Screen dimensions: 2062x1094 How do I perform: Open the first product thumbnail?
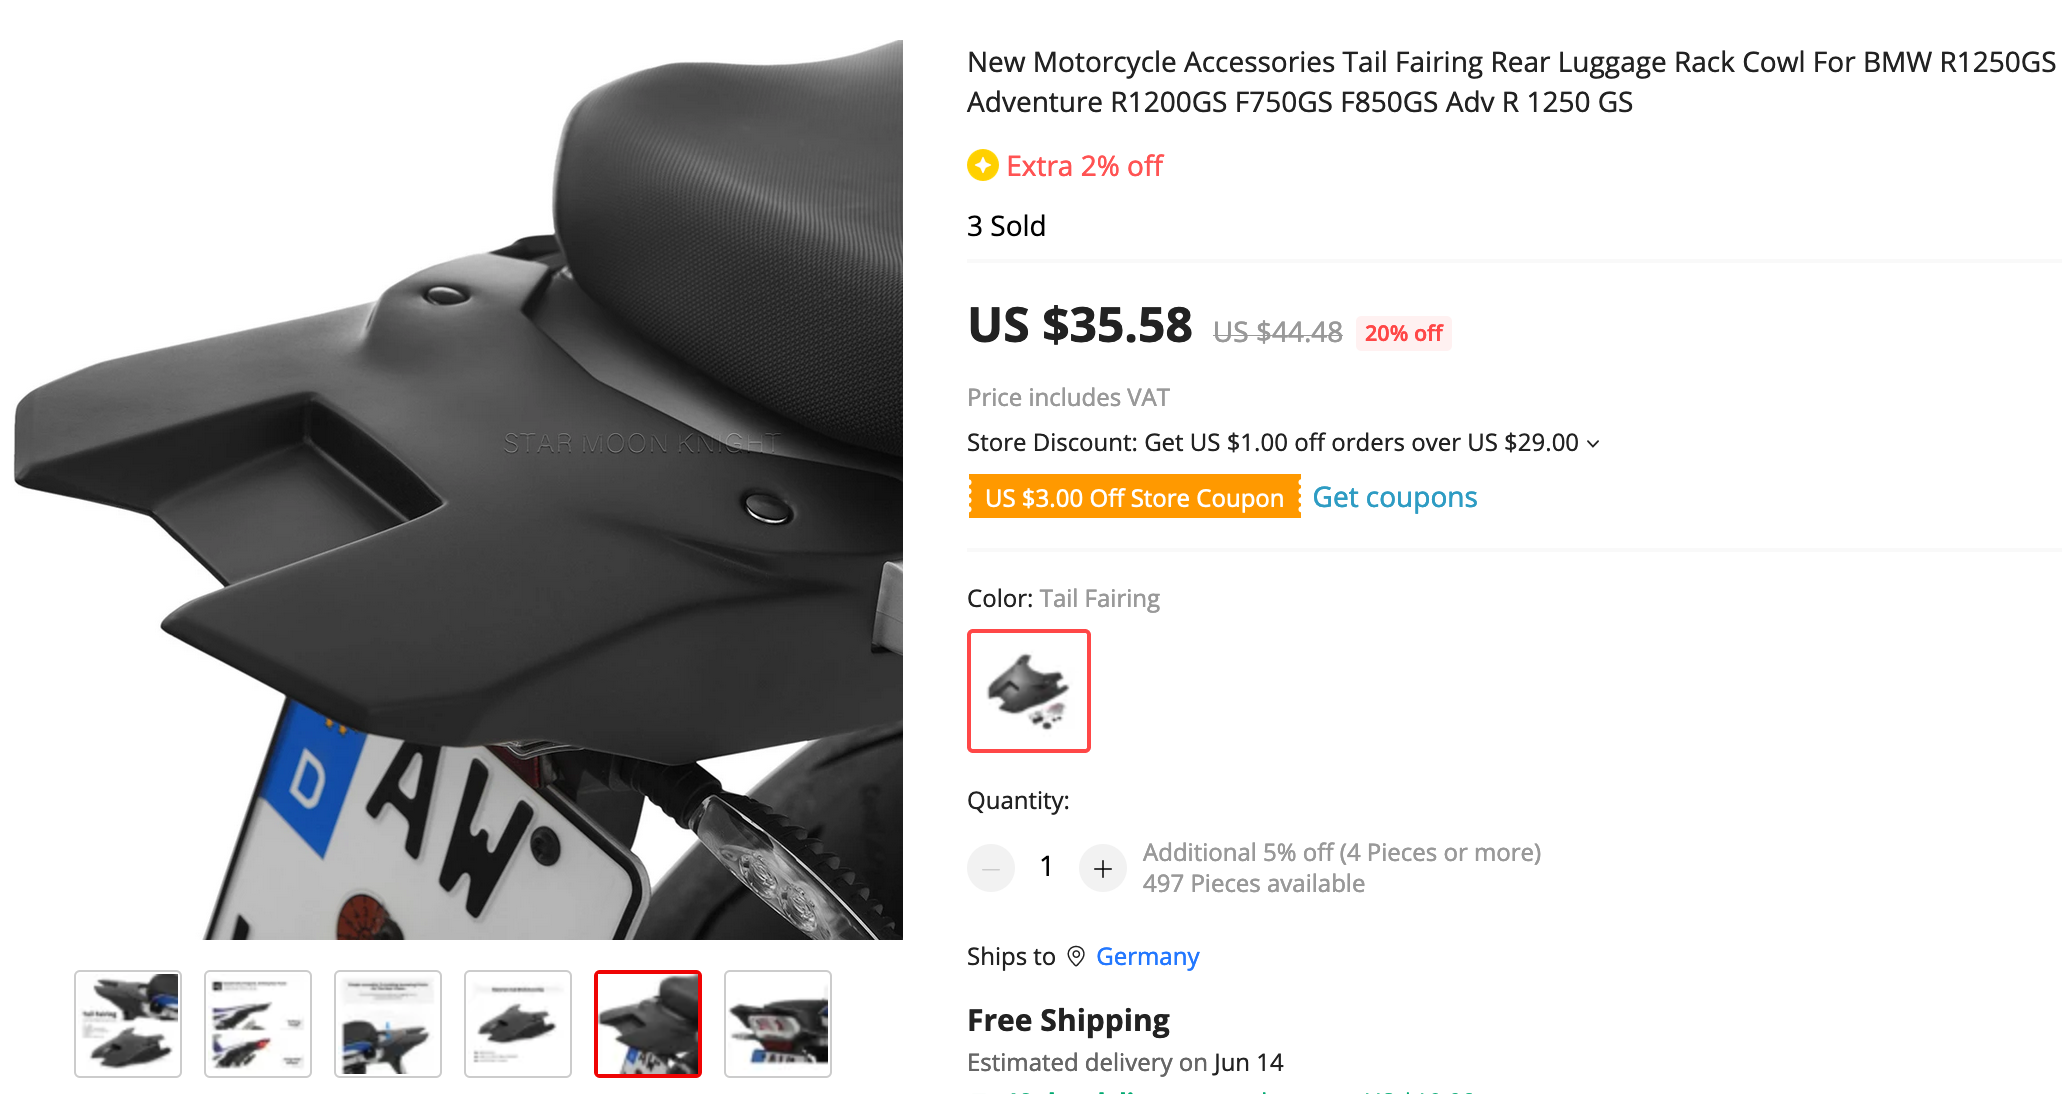128,1024
